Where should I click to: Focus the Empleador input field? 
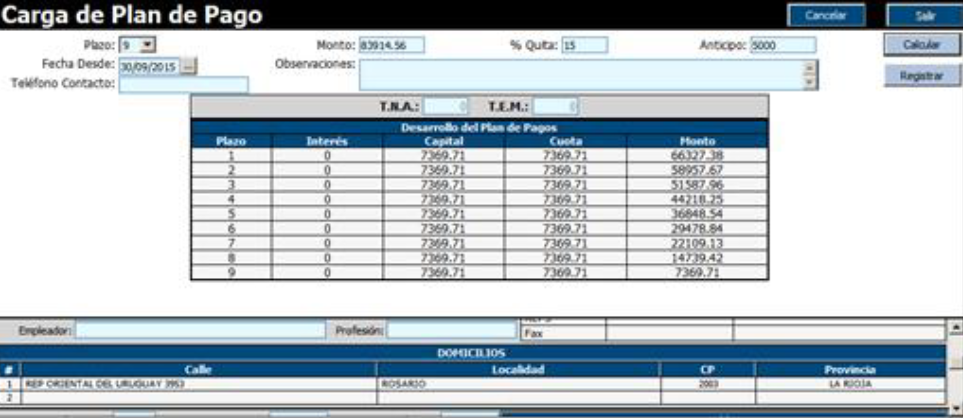tap(200, 329)
